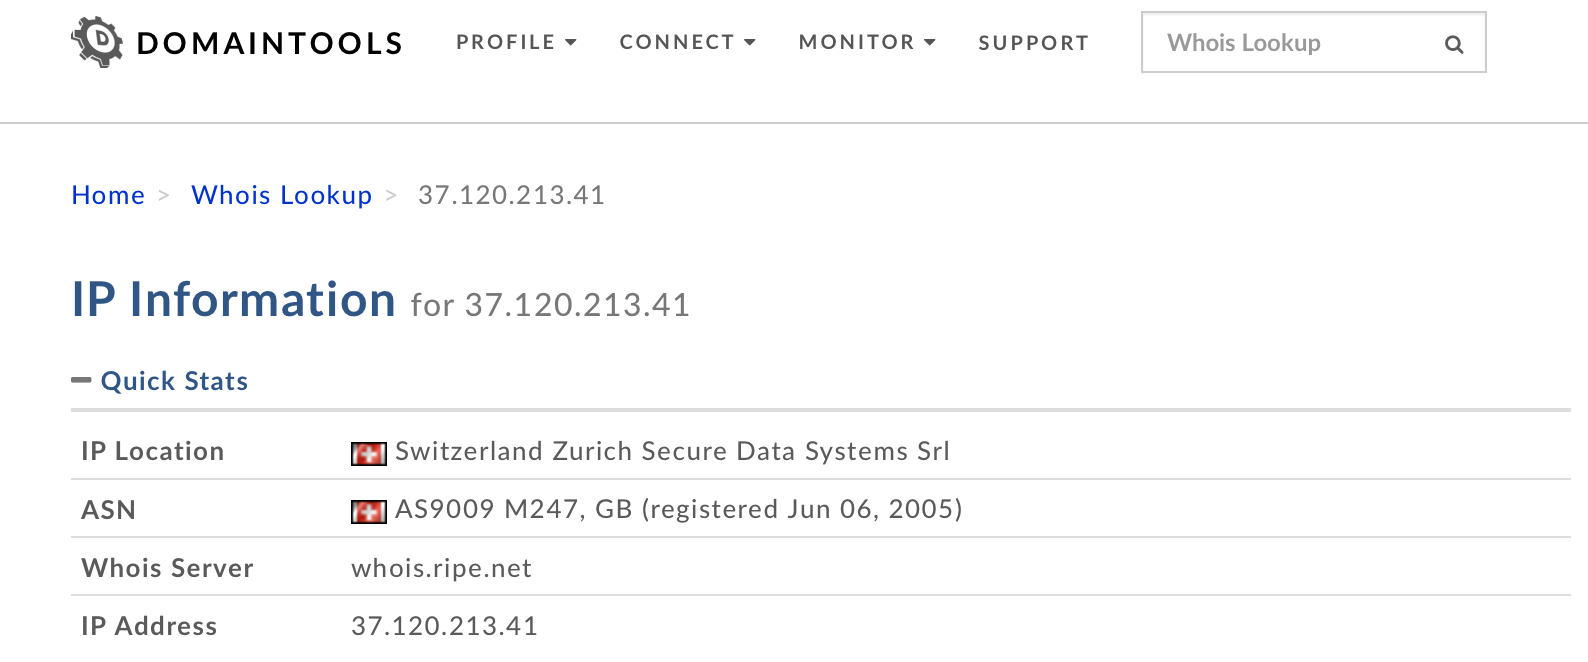Click the 37.120.213.41 breadcrumb text

[511, 195]
